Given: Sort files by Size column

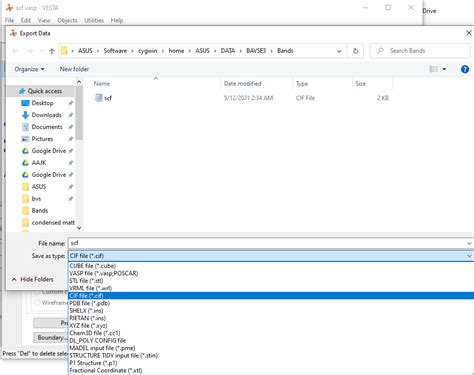Looking at the screenshot, I should tap(360, 84).
